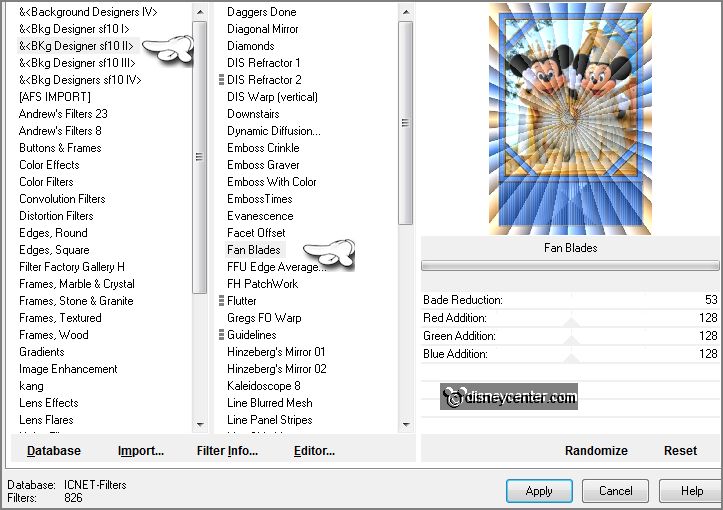Image resolution: width=723 pixels, height=510 pixels.
Task: Select &<BKg Designer sf10 II> category
Action: pos(76,46)
